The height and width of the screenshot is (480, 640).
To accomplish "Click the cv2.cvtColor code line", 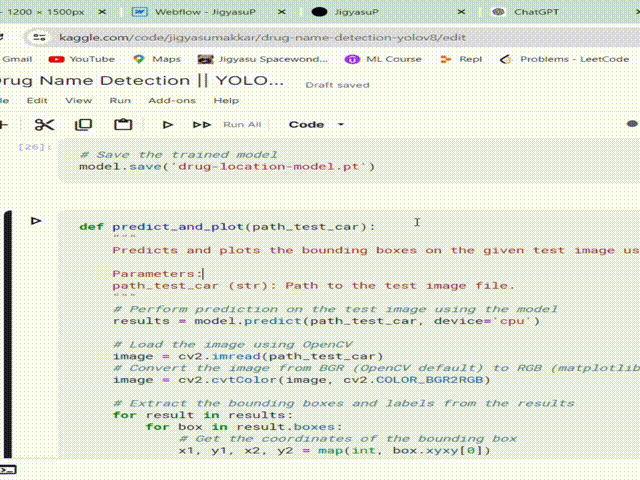I will pos(301,380).
